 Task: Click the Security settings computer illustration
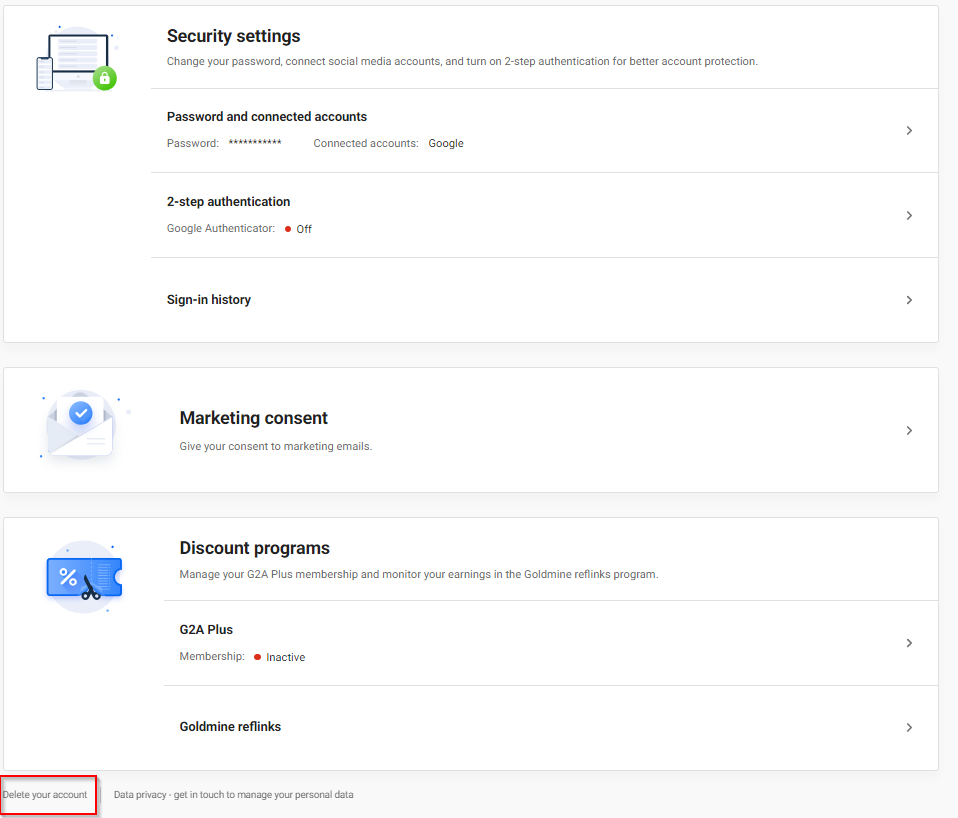[x=72, y=59]
